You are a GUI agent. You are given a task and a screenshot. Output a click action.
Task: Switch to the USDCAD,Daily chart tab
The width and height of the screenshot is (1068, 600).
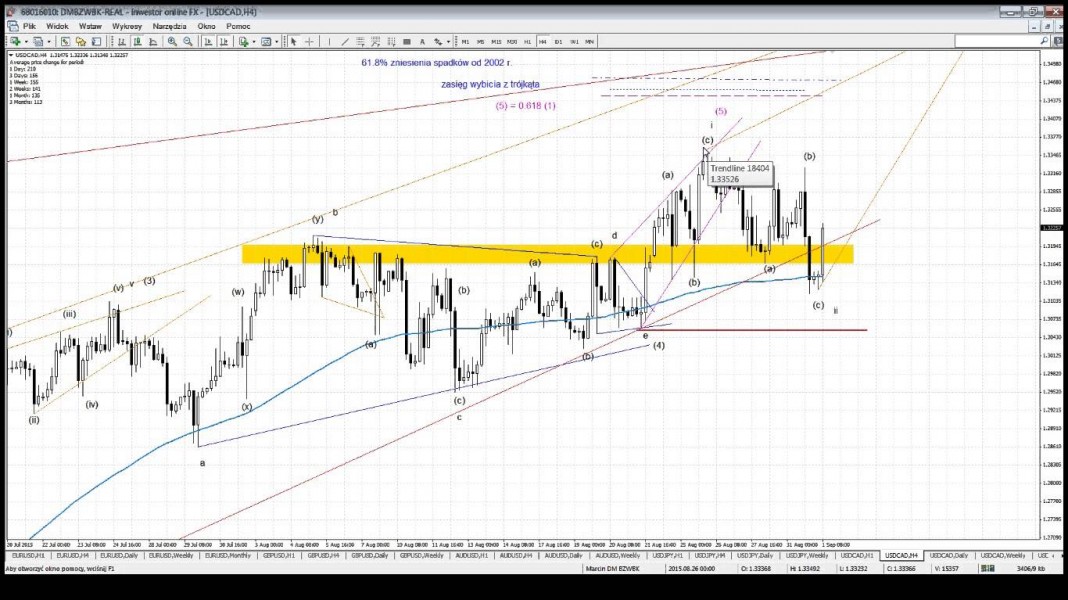(x=949, y=556)
